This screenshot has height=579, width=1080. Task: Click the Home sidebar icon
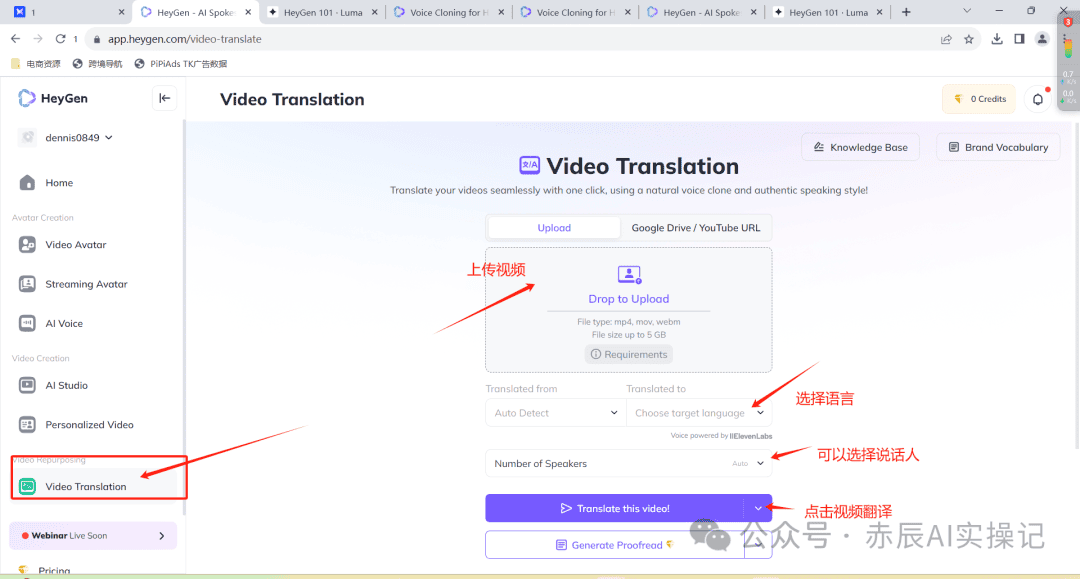(x=27, y=183)
